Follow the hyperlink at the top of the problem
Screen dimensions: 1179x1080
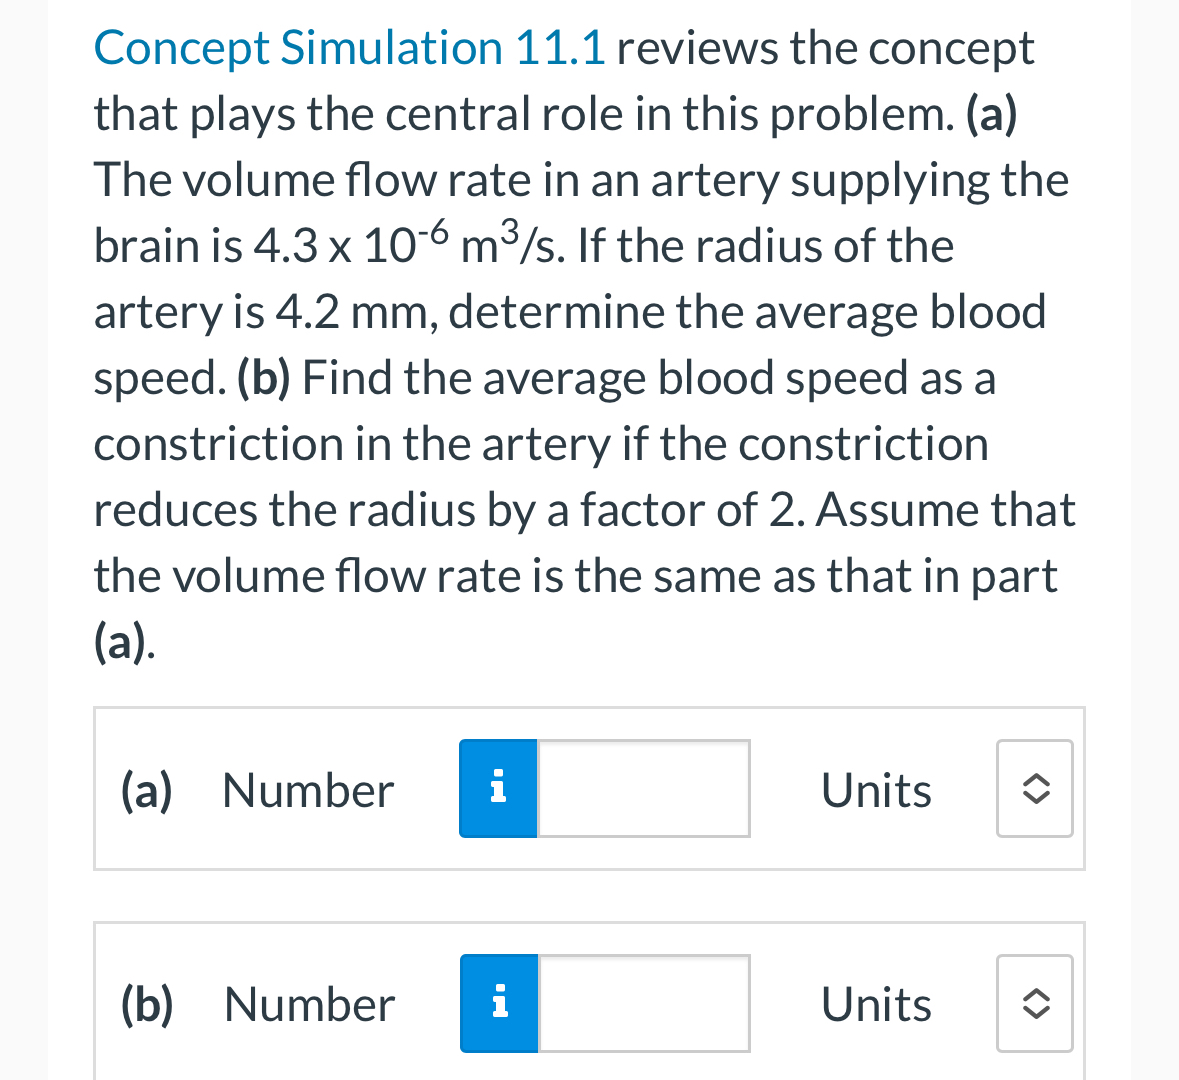349,47
